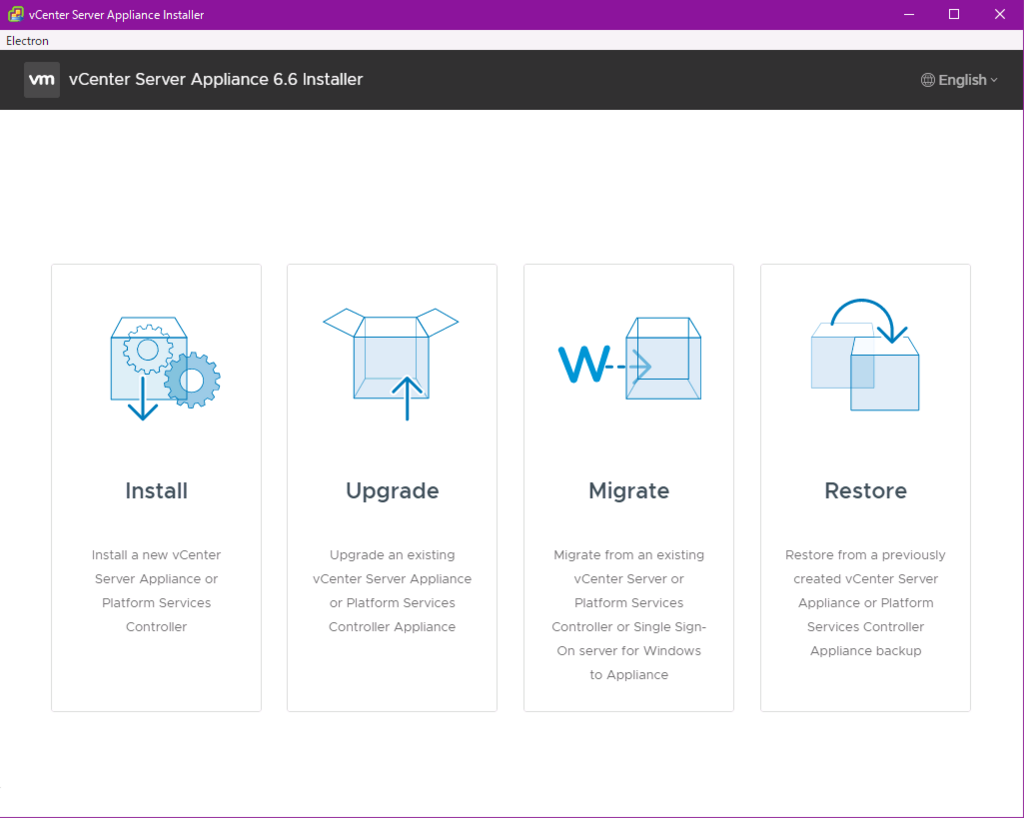Select the Upgrade heading
Viewport: 1024px width, 818px height.
392,492
